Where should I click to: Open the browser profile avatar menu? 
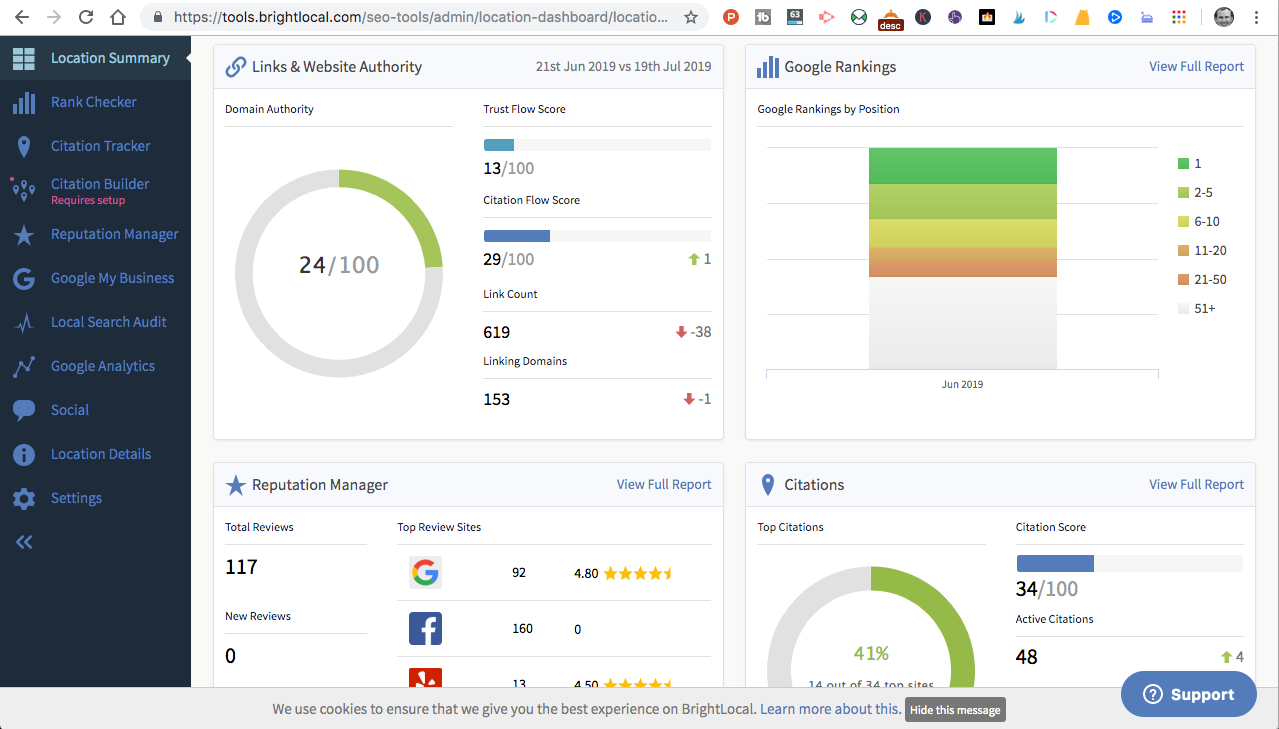1223,17
